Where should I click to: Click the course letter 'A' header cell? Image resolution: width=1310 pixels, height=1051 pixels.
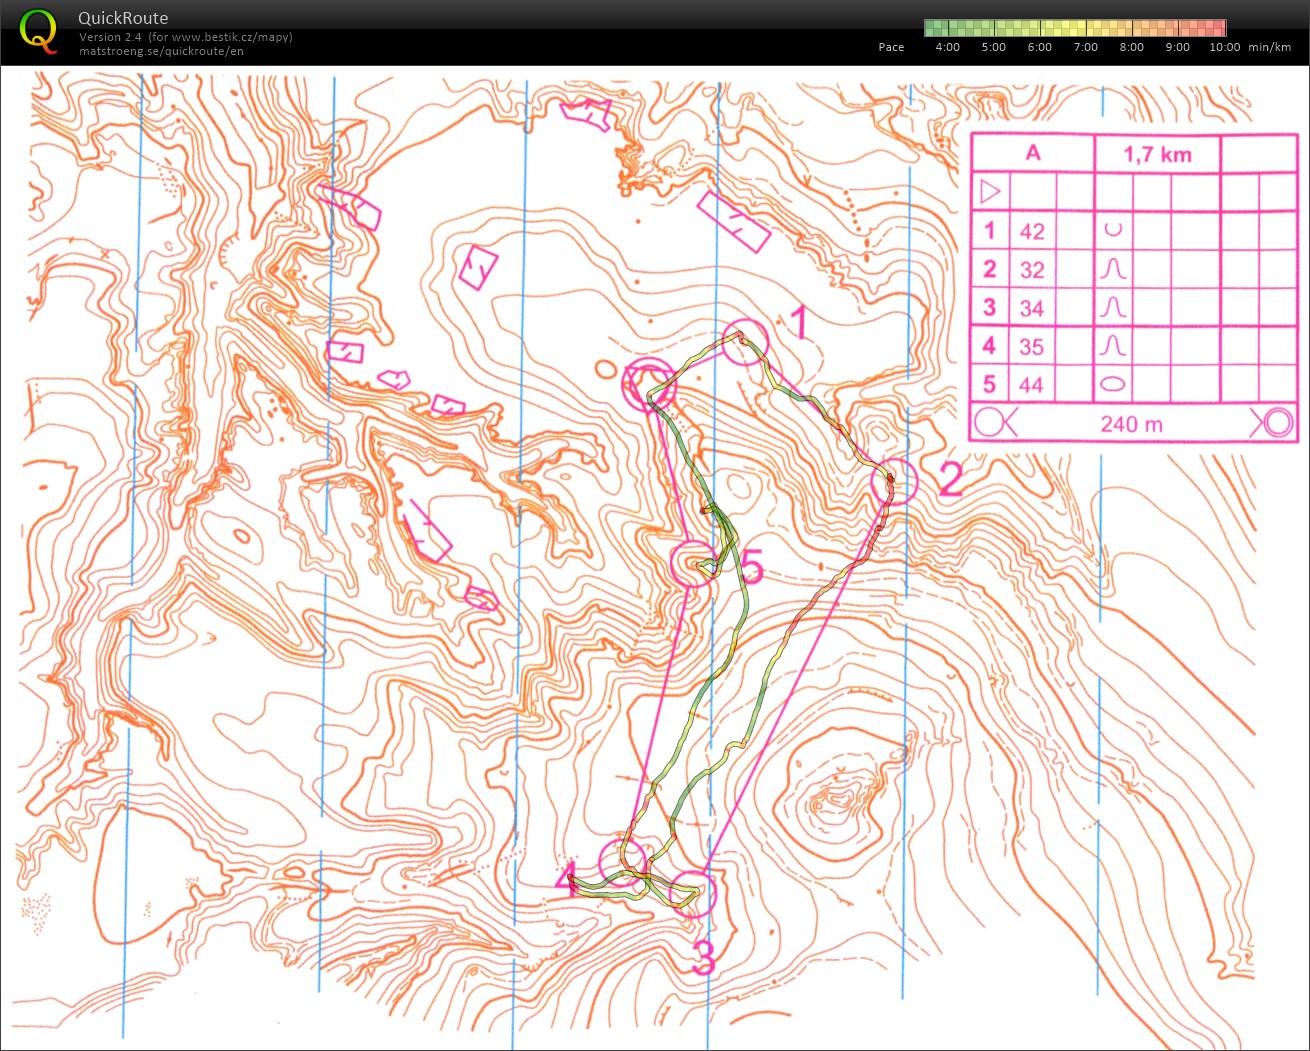(x=1033, y=153)
